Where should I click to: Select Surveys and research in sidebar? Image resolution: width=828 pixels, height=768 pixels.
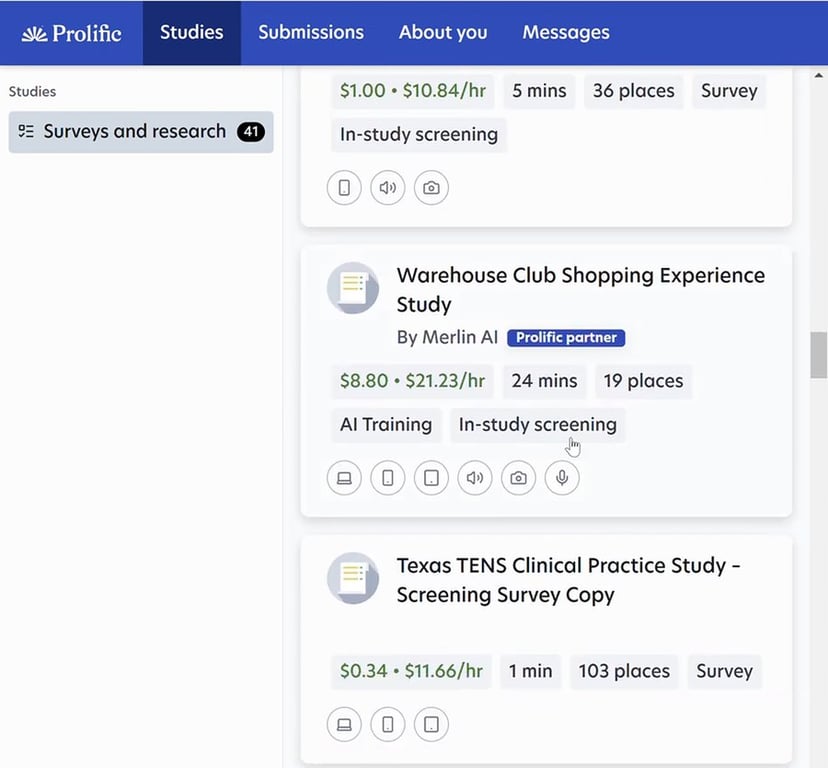(x=141, y=132)
